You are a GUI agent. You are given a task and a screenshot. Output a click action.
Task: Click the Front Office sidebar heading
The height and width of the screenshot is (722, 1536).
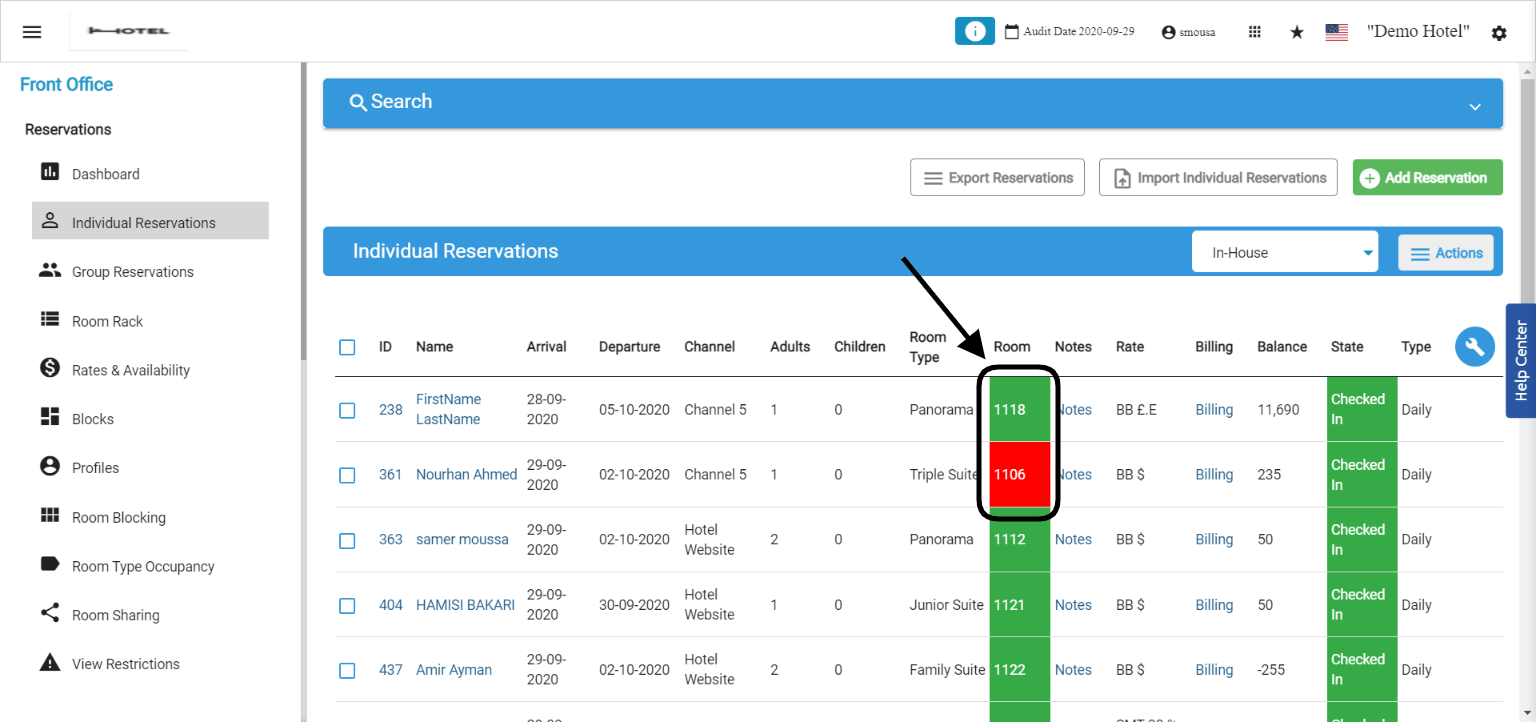(x=66, y=85)
